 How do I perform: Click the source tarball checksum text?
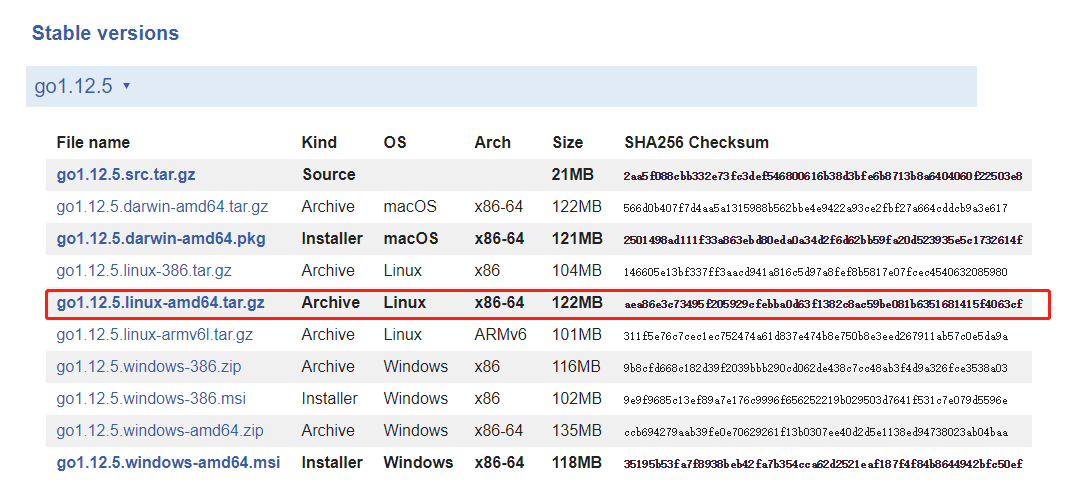coord(823,175)
